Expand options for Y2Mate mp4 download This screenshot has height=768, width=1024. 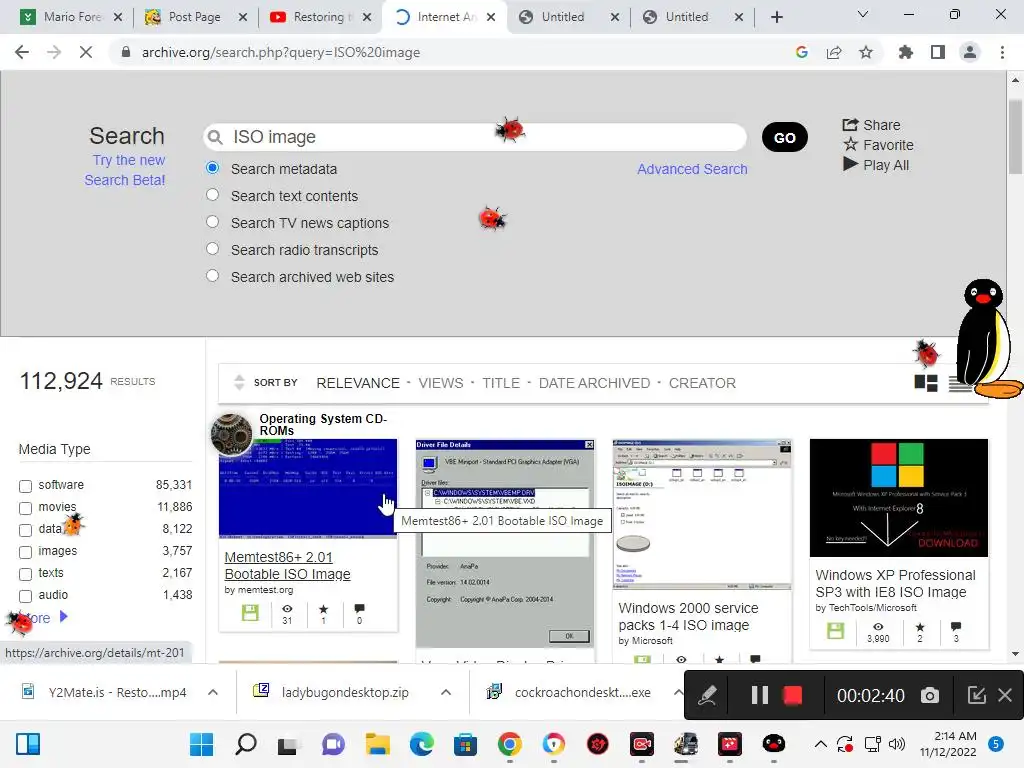[x=213, y=692]
